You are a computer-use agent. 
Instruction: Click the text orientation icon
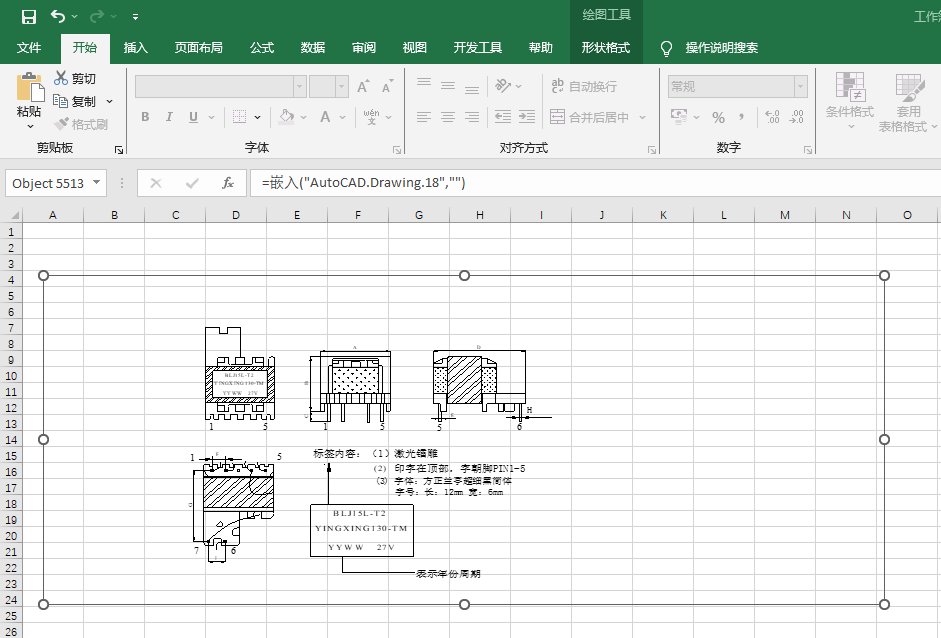click(503, 86)
